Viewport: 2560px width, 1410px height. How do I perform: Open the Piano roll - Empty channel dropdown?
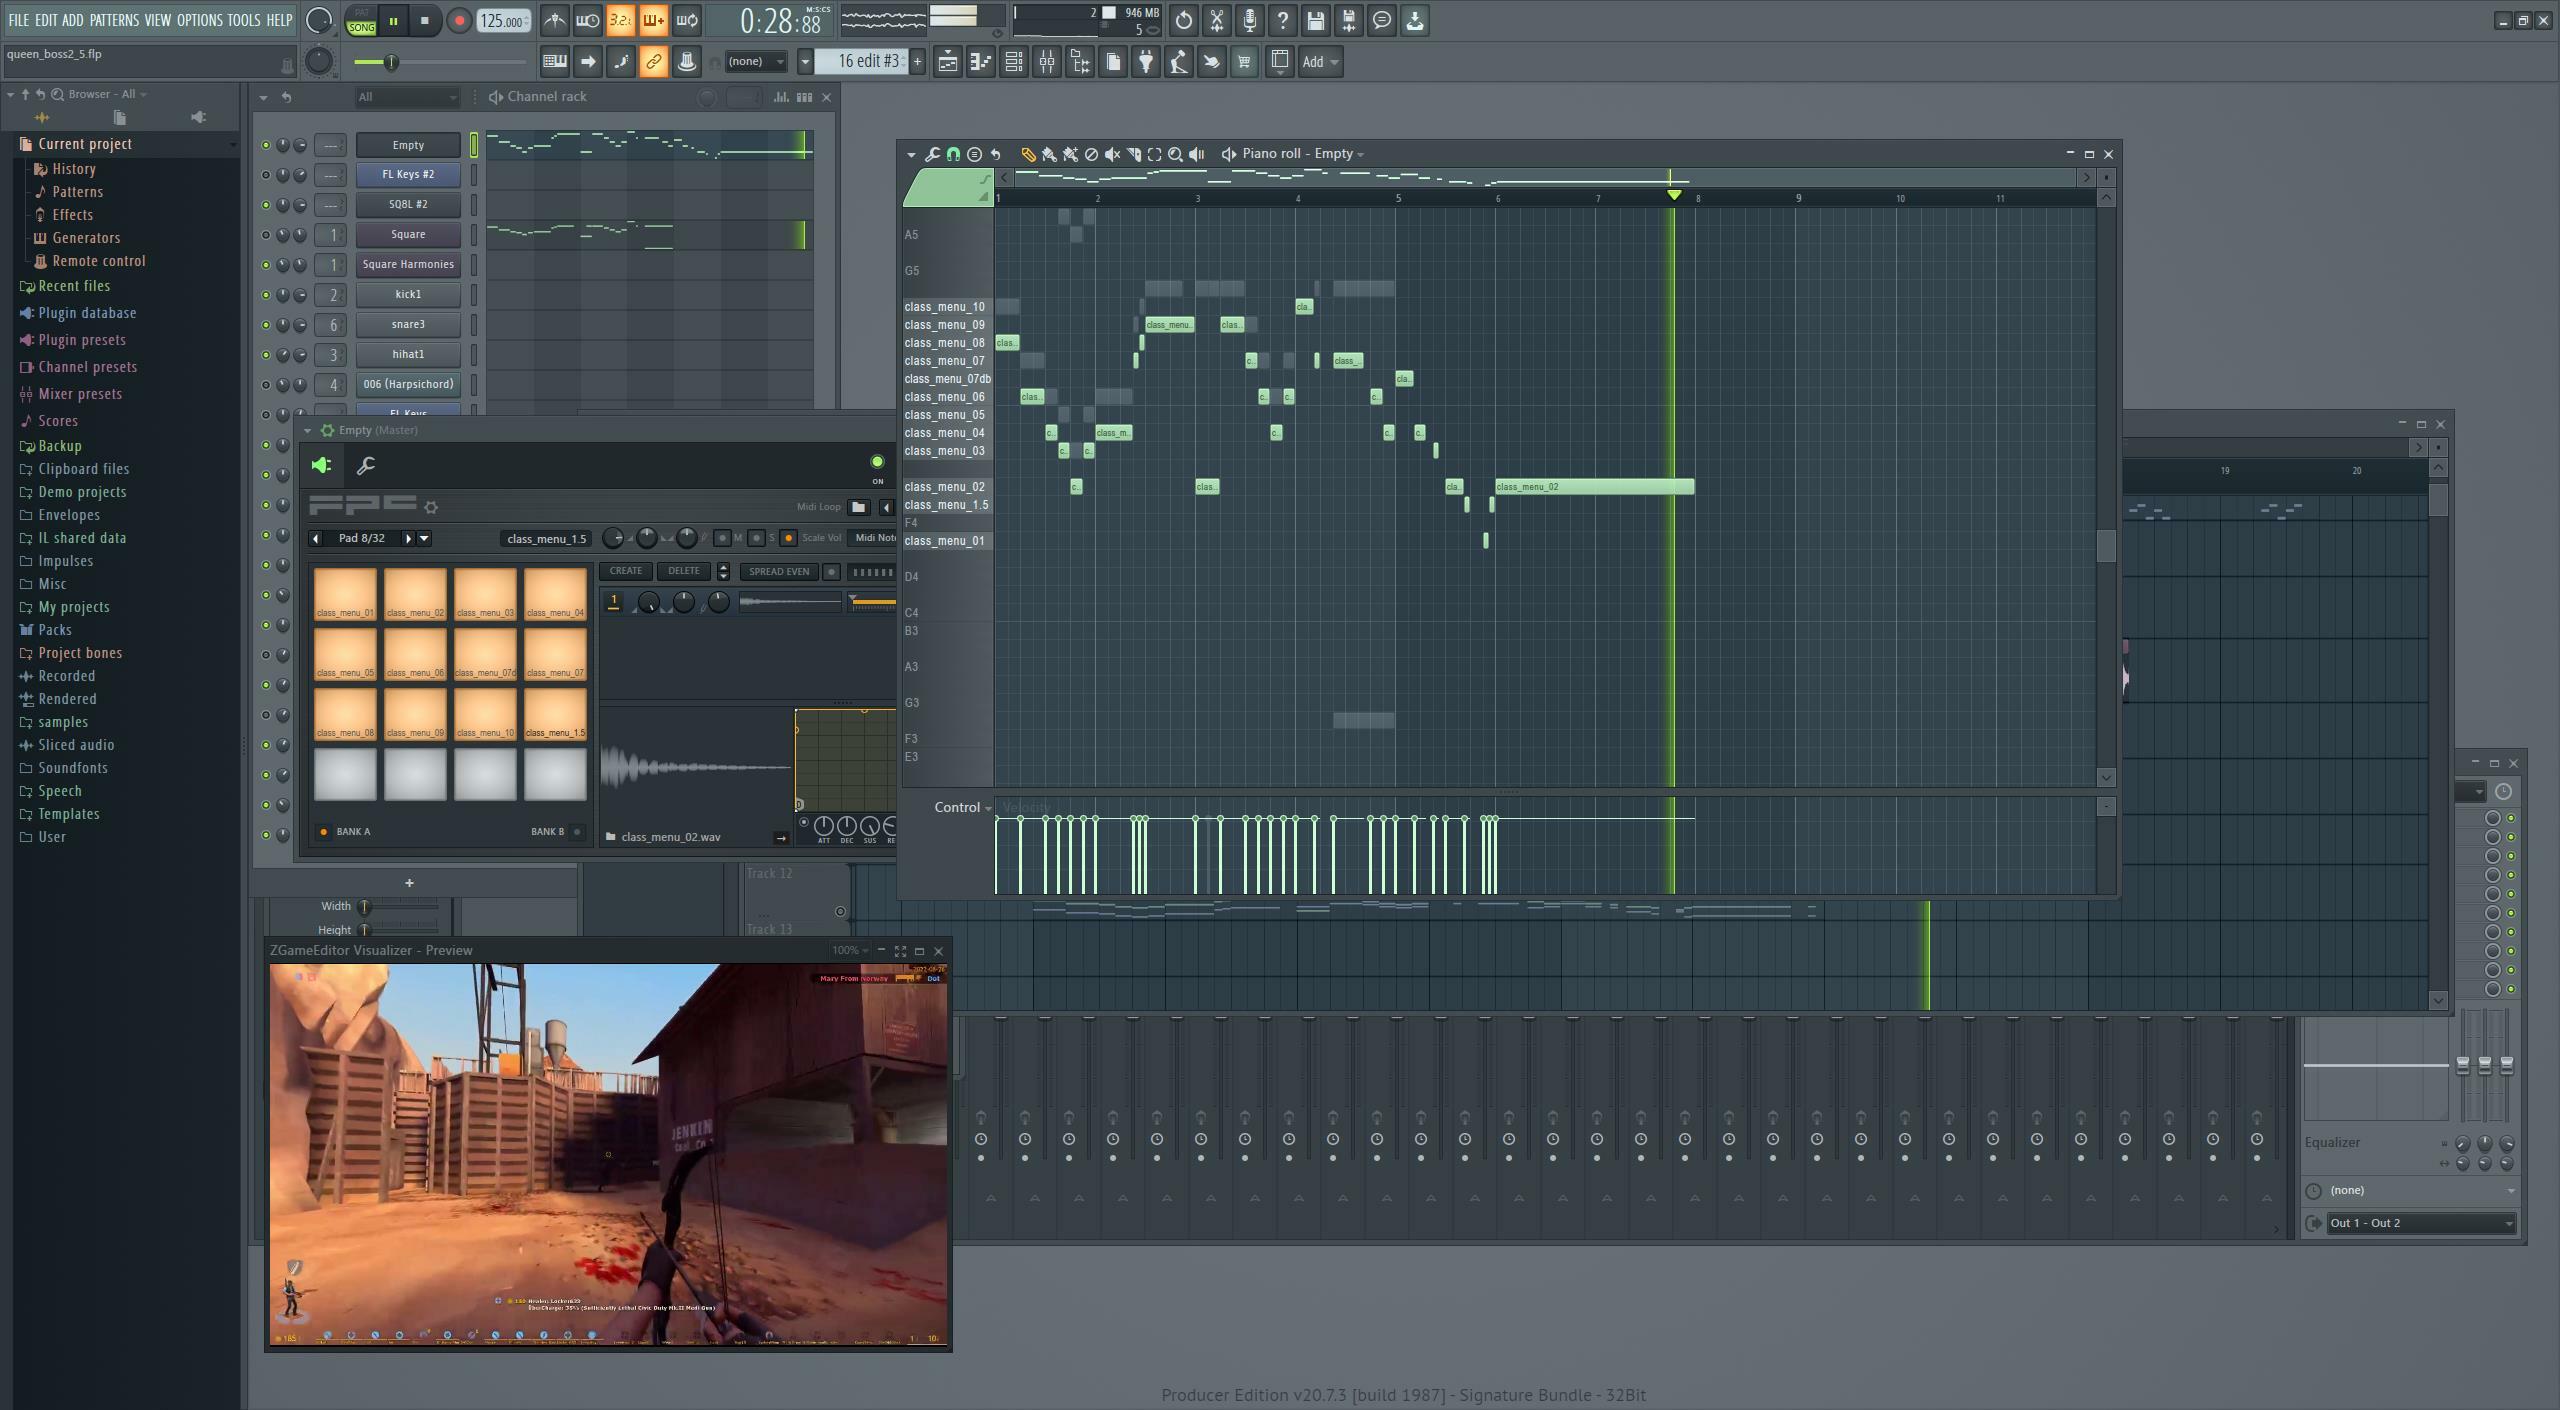(x=1303, y=154)
